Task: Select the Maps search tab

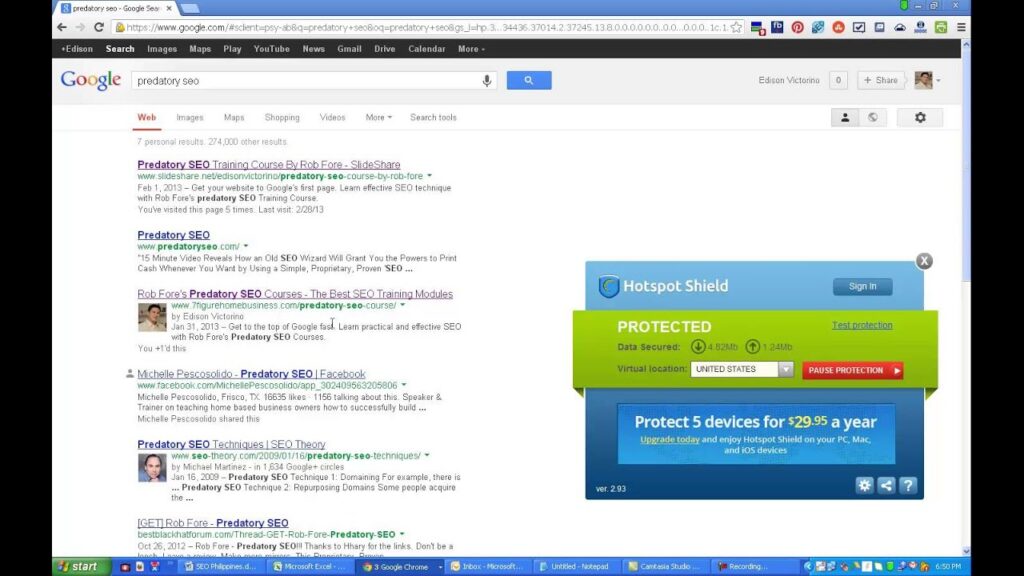Action: [x=234, y=118]
